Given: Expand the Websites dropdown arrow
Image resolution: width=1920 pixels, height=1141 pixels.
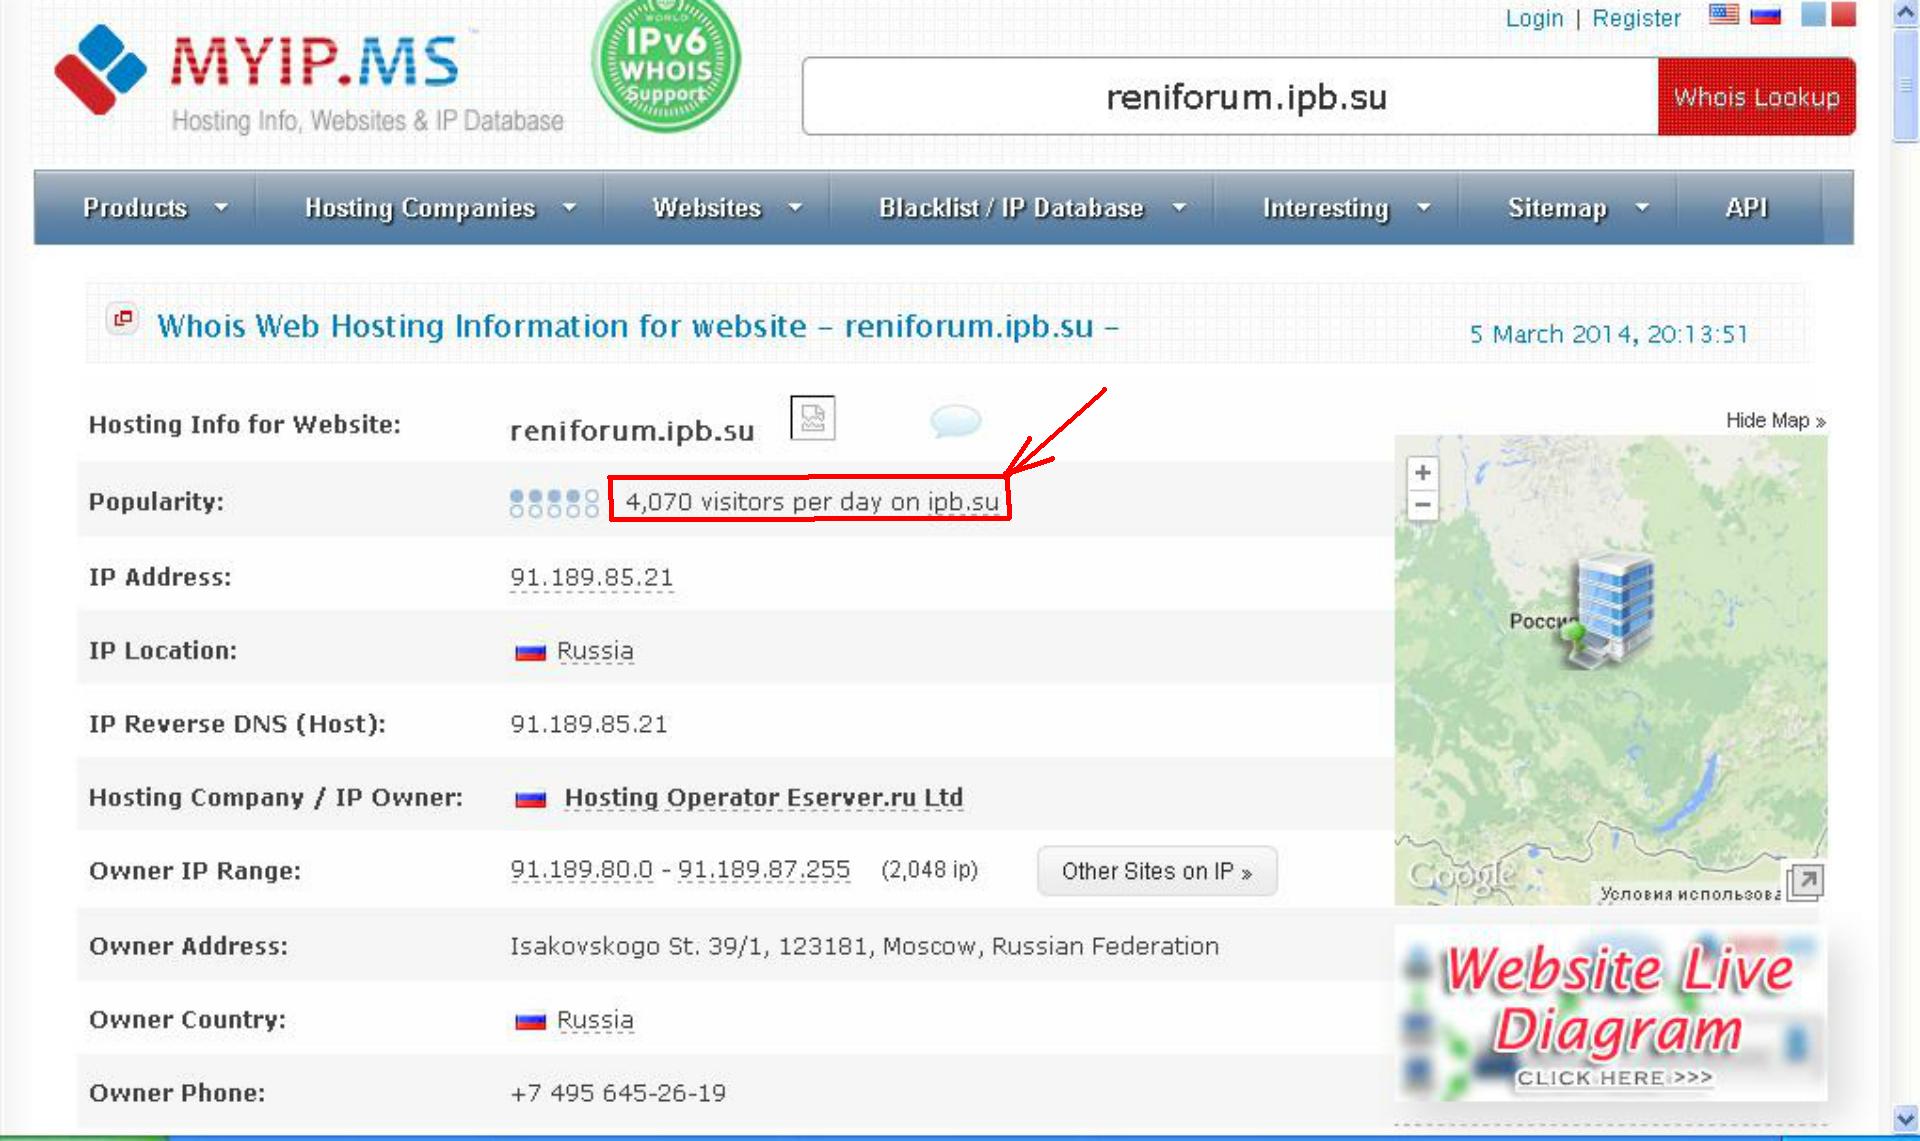Looking at the screenshot, I should pyautogui.click(x=795, y=207).
